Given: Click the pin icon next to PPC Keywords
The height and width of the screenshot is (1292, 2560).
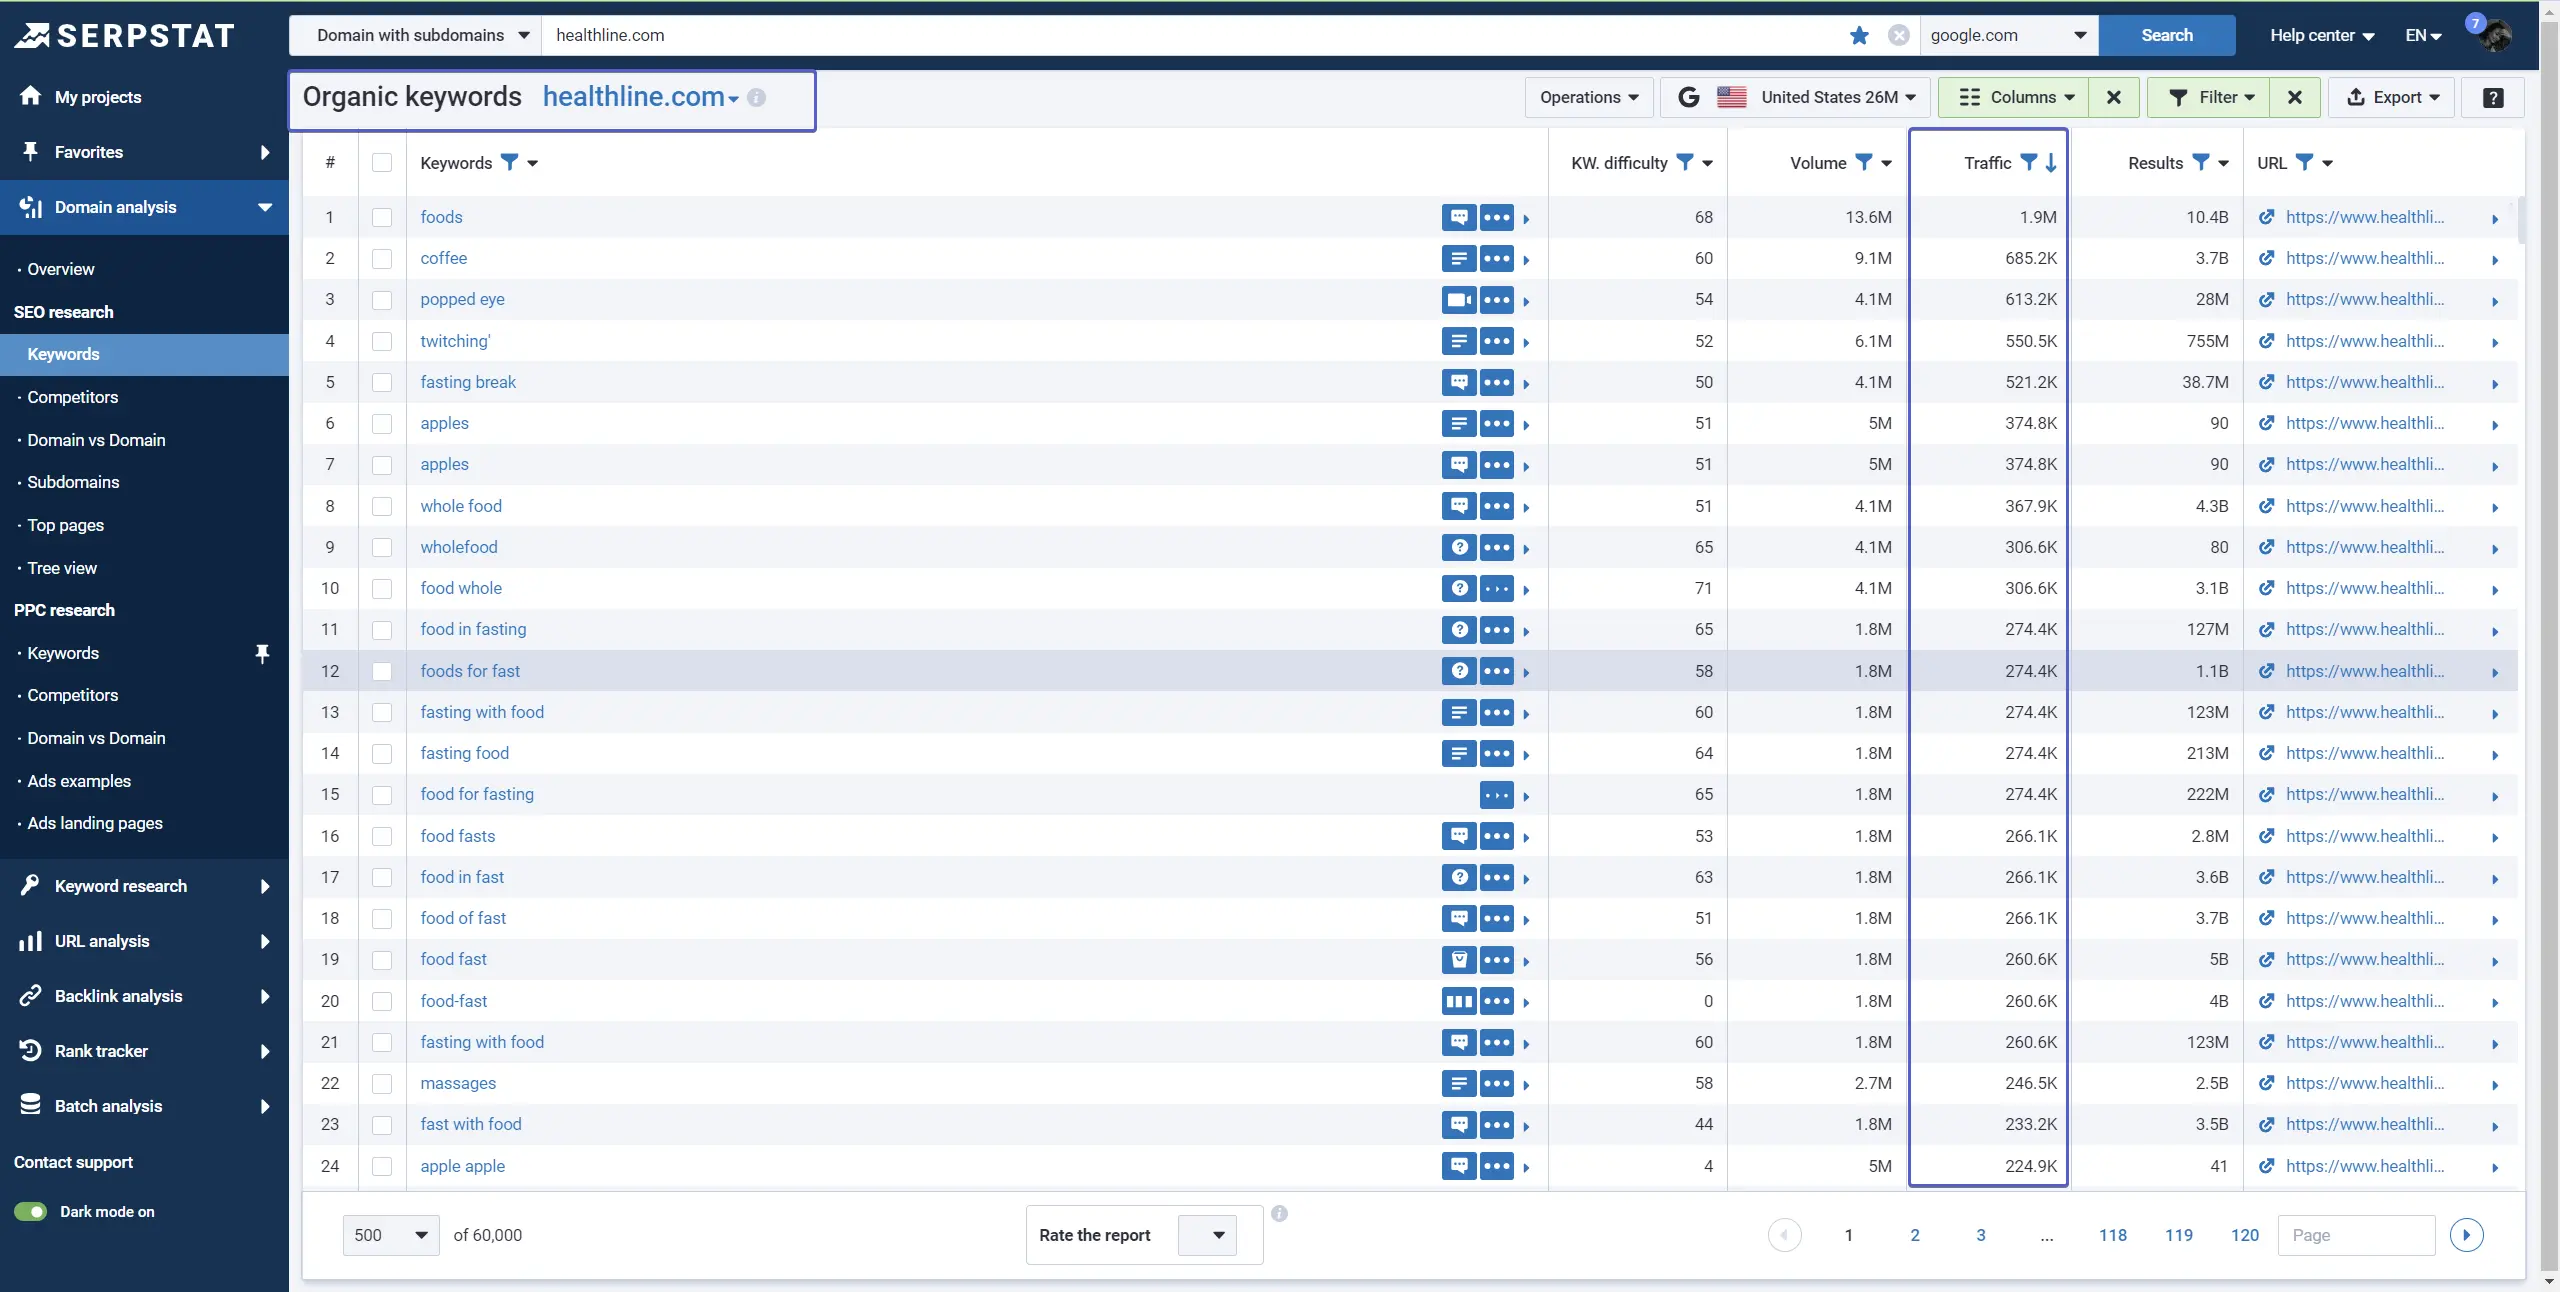Looking at the screenshot, I should (x=263, y=654).
